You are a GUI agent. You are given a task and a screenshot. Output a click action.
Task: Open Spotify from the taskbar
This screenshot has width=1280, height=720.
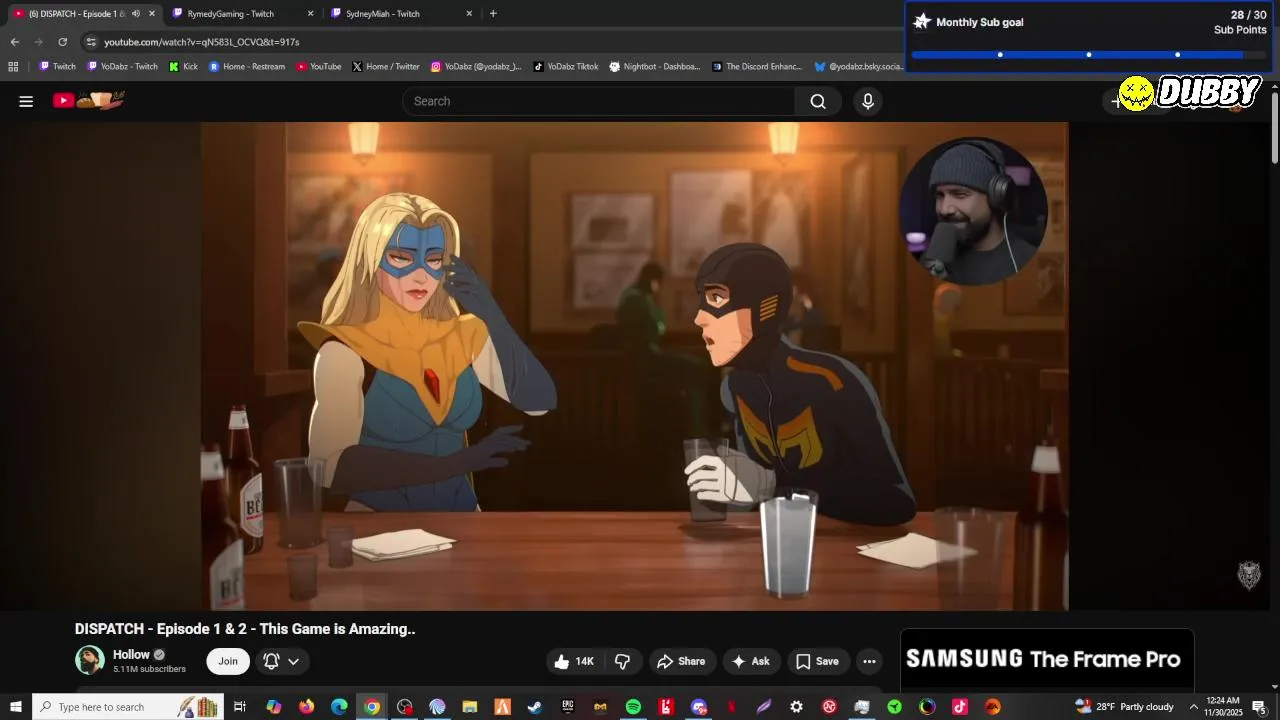(633, 707)
